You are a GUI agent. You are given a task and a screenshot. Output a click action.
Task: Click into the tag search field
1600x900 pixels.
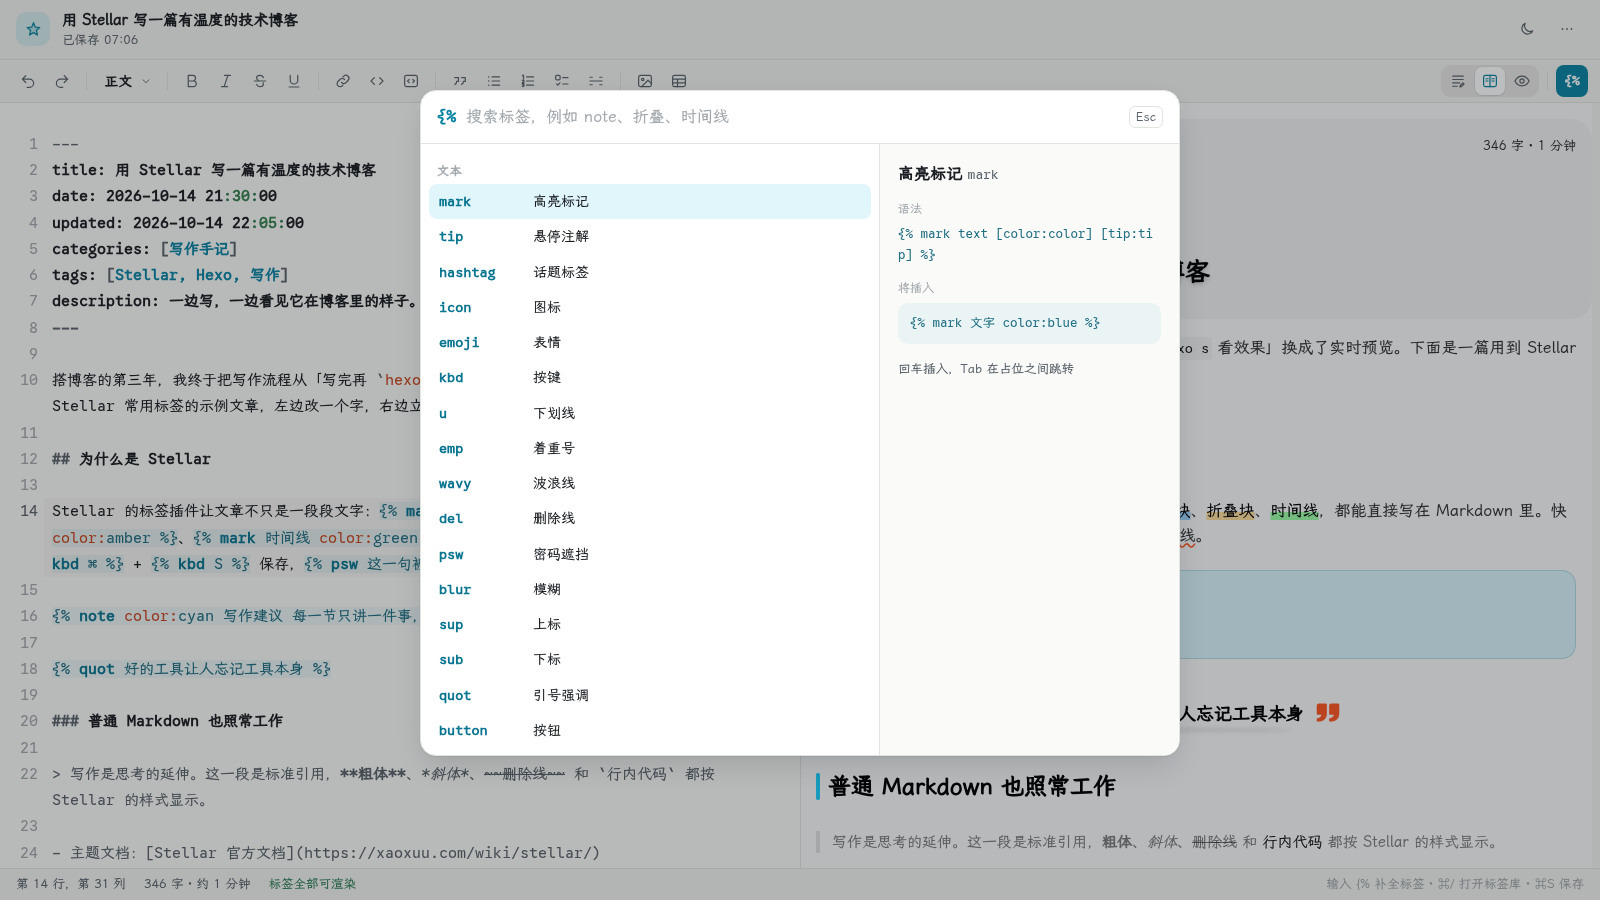pyautogui.click(x=790, y=117)
